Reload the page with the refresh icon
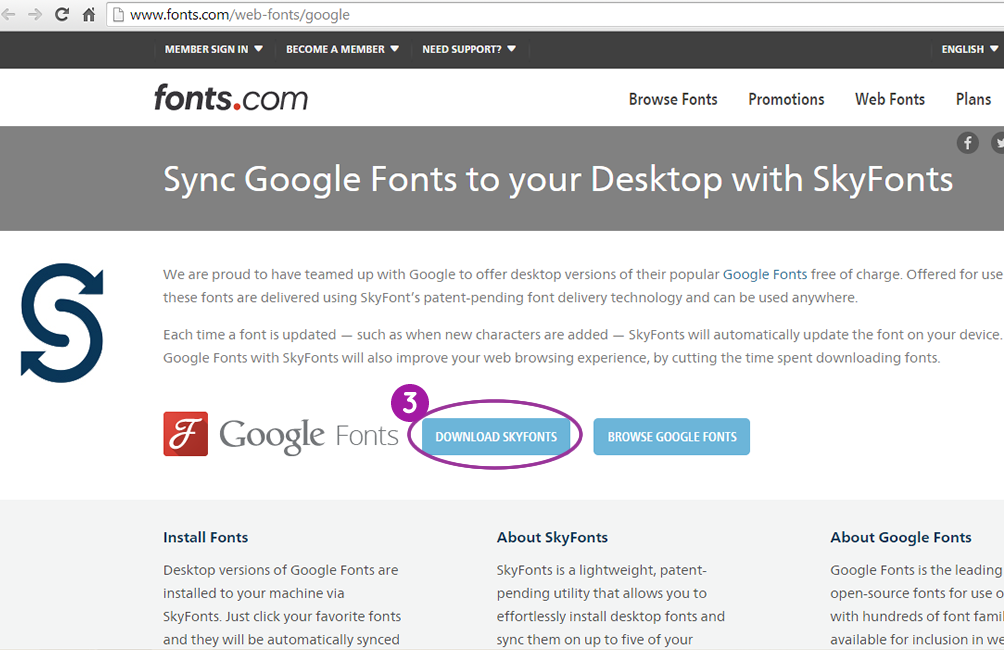Viewport: 1004px width, 650px height. click(62, 15)
